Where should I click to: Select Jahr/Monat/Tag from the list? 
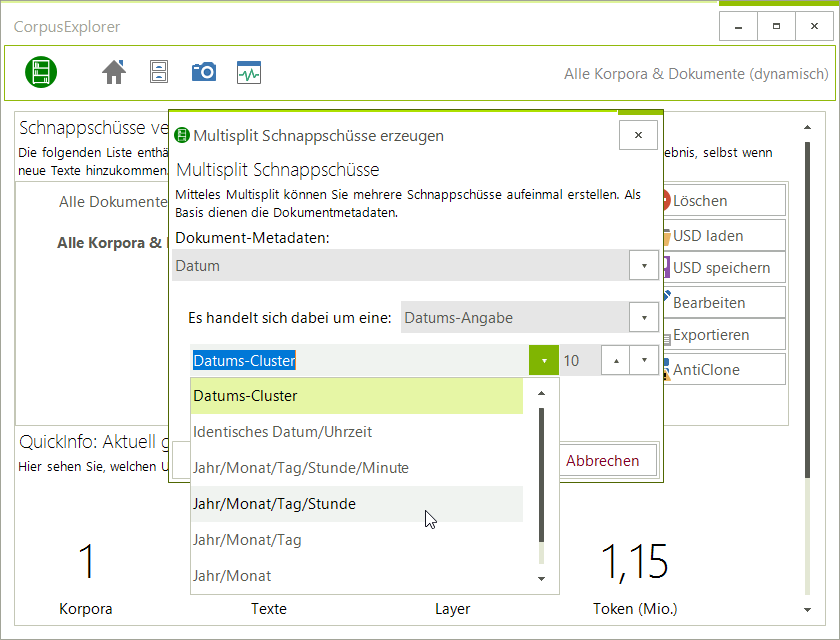357,540
